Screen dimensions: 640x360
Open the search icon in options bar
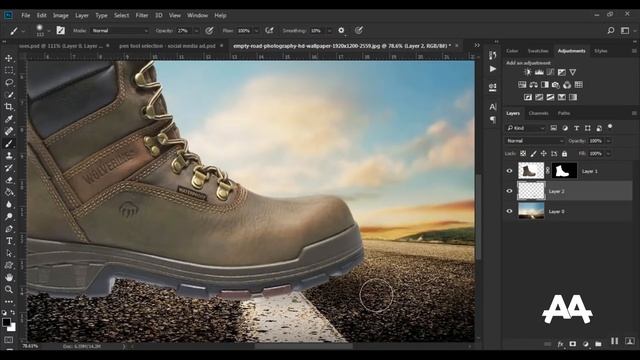(x=611, y=30)
